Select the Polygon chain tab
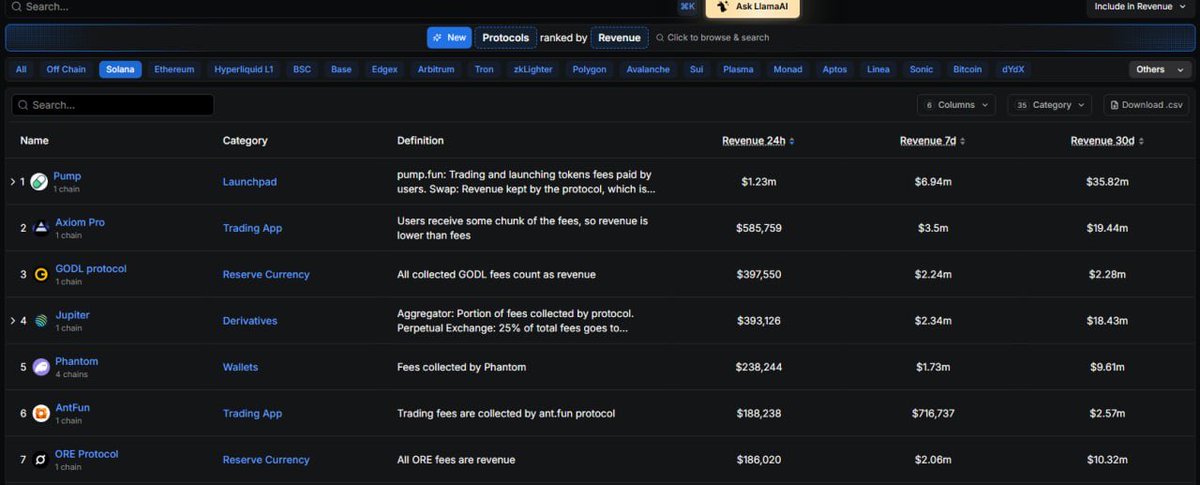Screen dimensions: 1200x485 pos(589,70)
